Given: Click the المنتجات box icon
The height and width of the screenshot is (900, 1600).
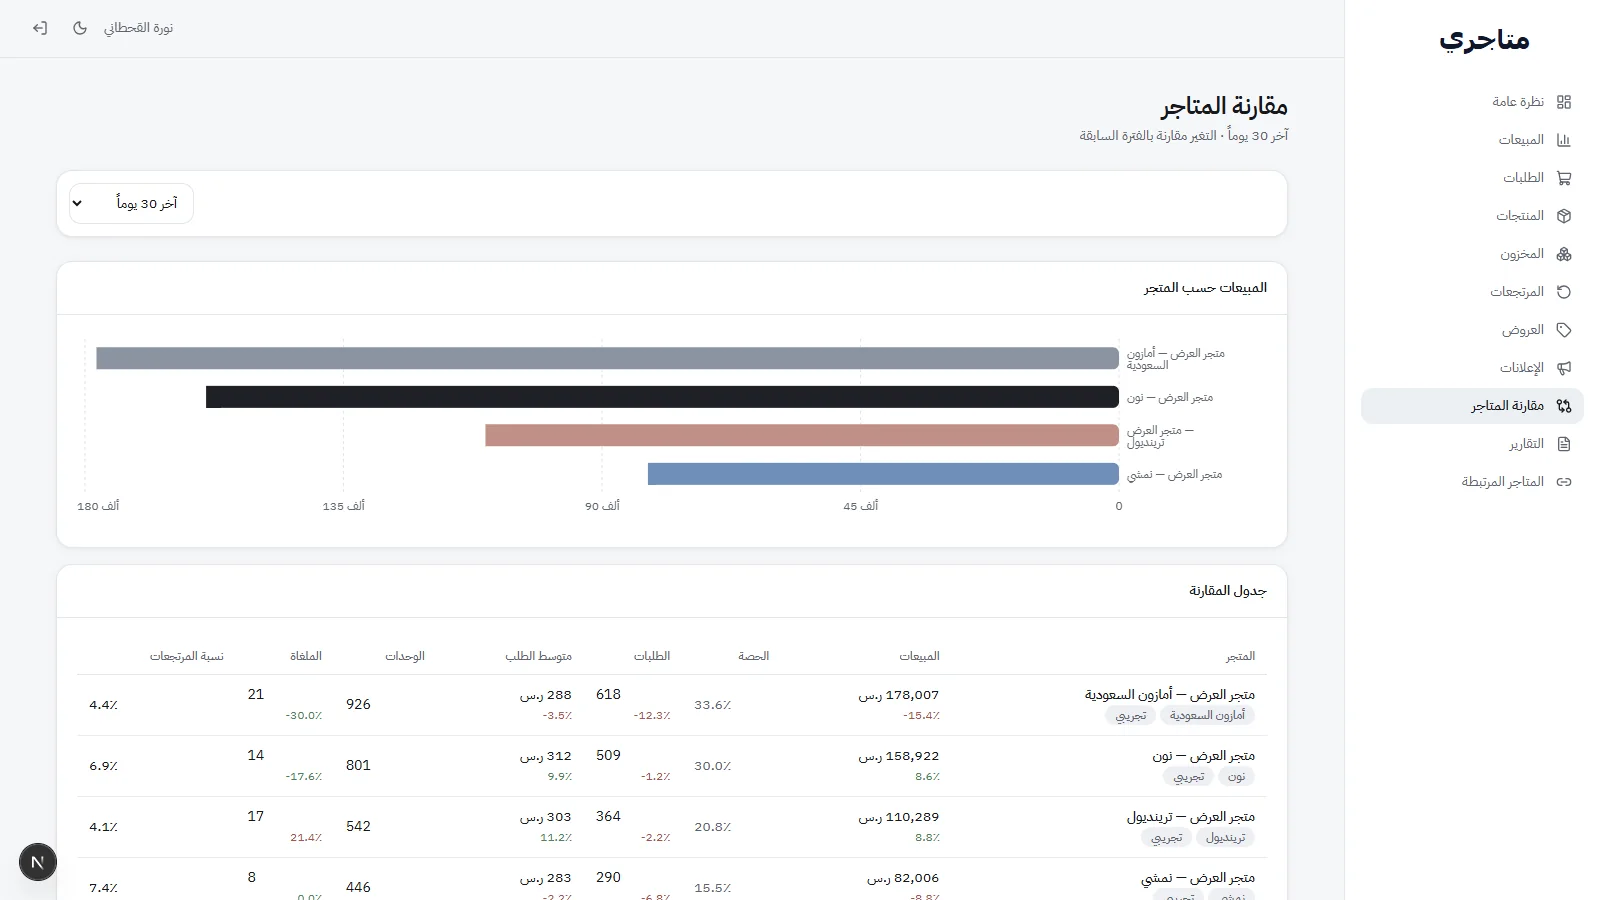Looking at the screenshot, I should point(1564,216).
